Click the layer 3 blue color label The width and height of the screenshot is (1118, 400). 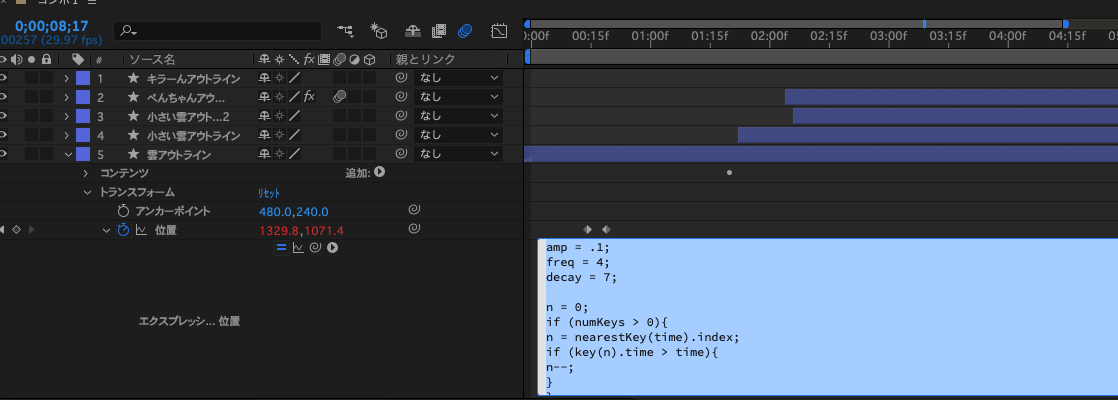pos(83,115)
